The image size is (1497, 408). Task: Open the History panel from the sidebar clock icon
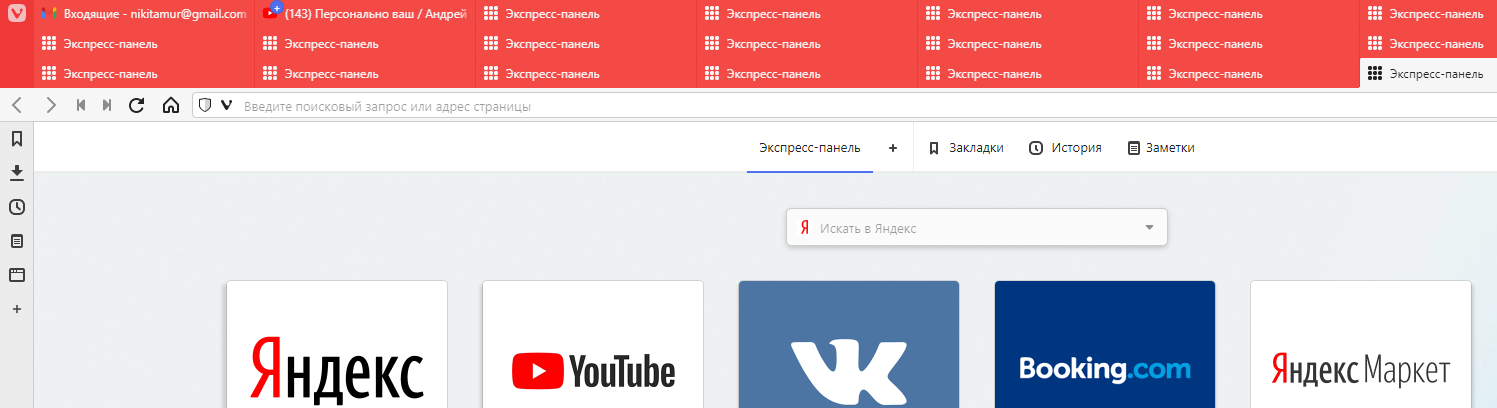pos(16,207)
